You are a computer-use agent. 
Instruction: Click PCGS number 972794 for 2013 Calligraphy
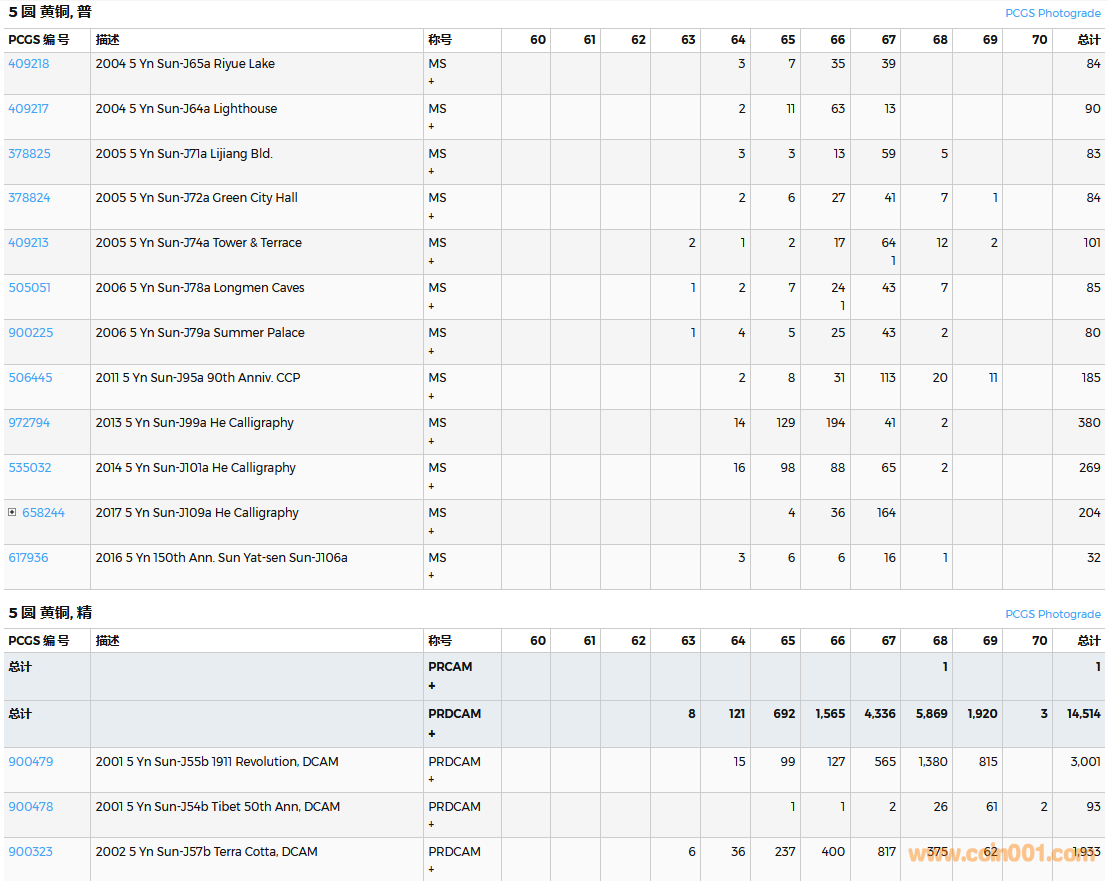coord(29,423)
